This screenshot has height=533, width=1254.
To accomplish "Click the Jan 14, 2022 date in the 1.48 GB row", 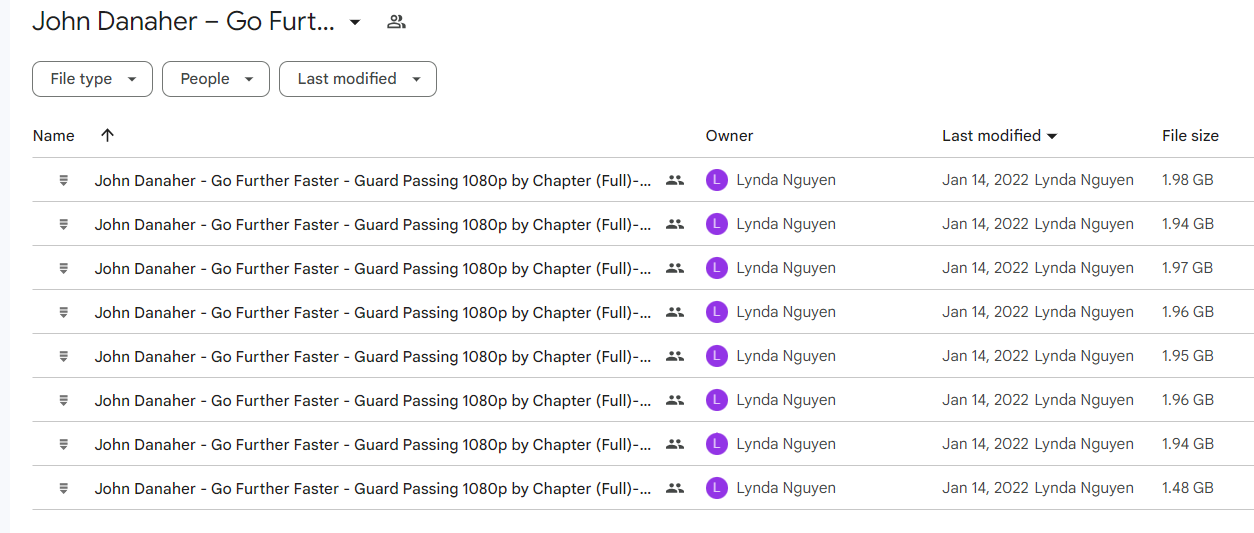I will tap(985, 489).
